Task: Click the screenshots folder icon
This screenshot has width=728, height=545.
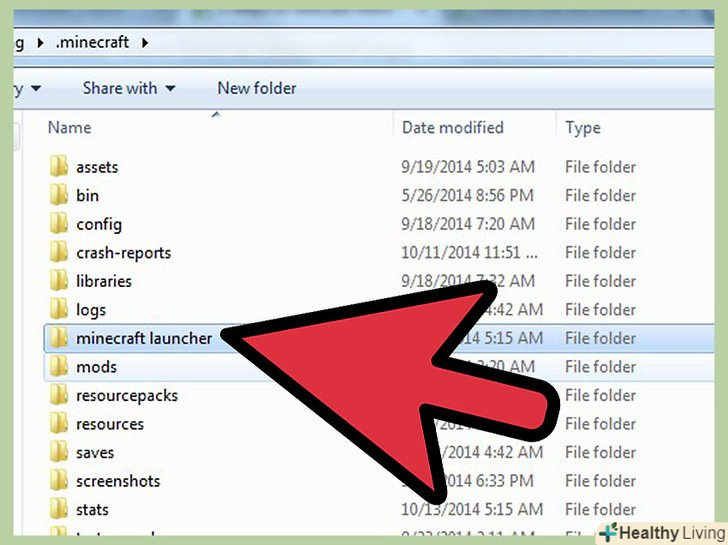Action: point(59,480)
